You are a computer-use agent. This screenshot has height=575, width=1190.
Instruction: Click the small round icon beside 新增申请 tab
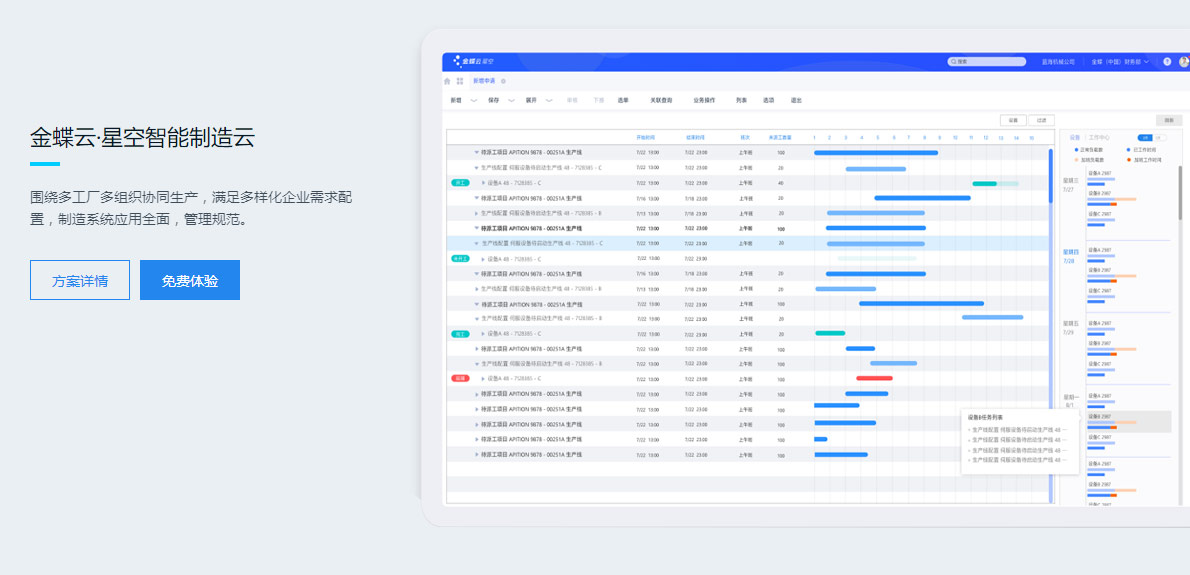(x=503, y=80)
